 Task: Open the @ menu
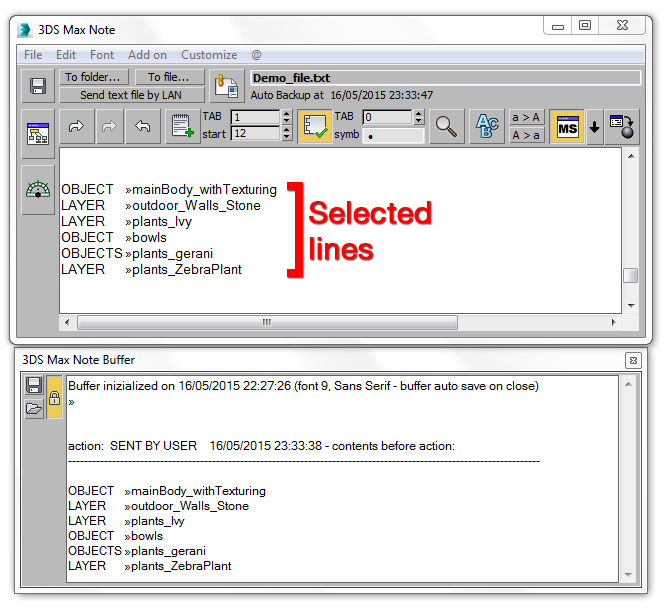(x=256, y=55)
